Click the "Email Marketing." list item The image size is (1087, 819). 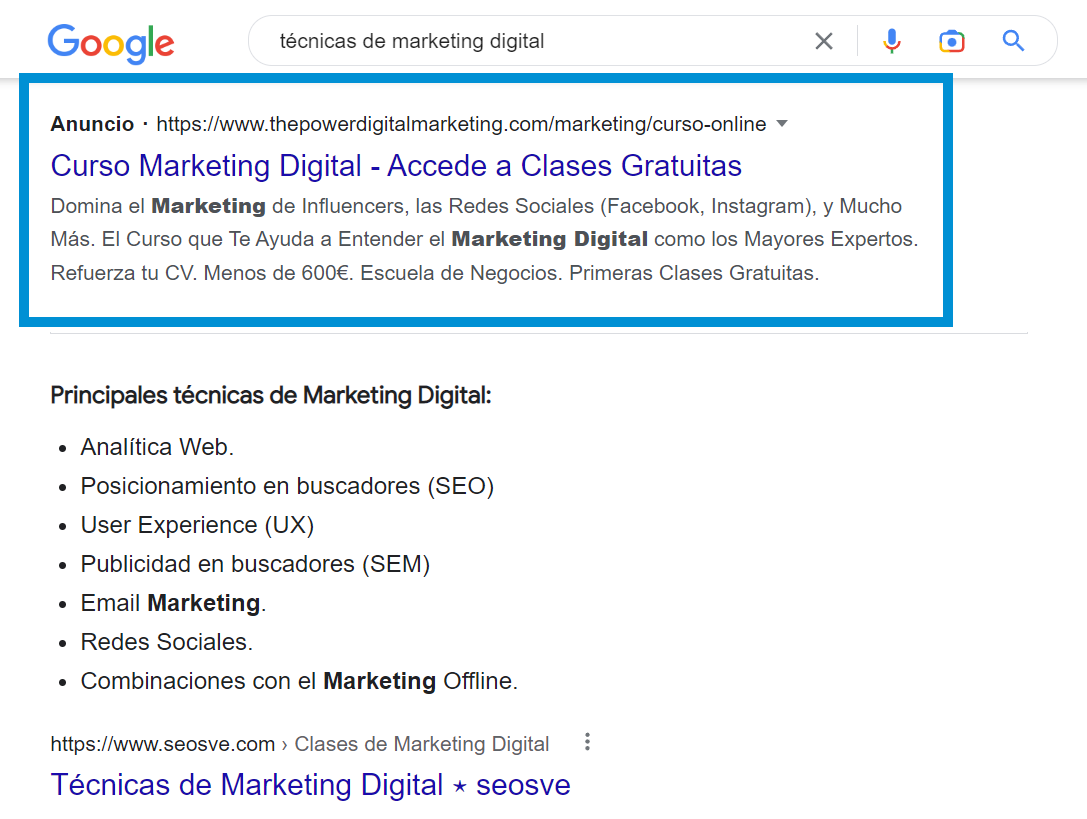click(173, 603)
